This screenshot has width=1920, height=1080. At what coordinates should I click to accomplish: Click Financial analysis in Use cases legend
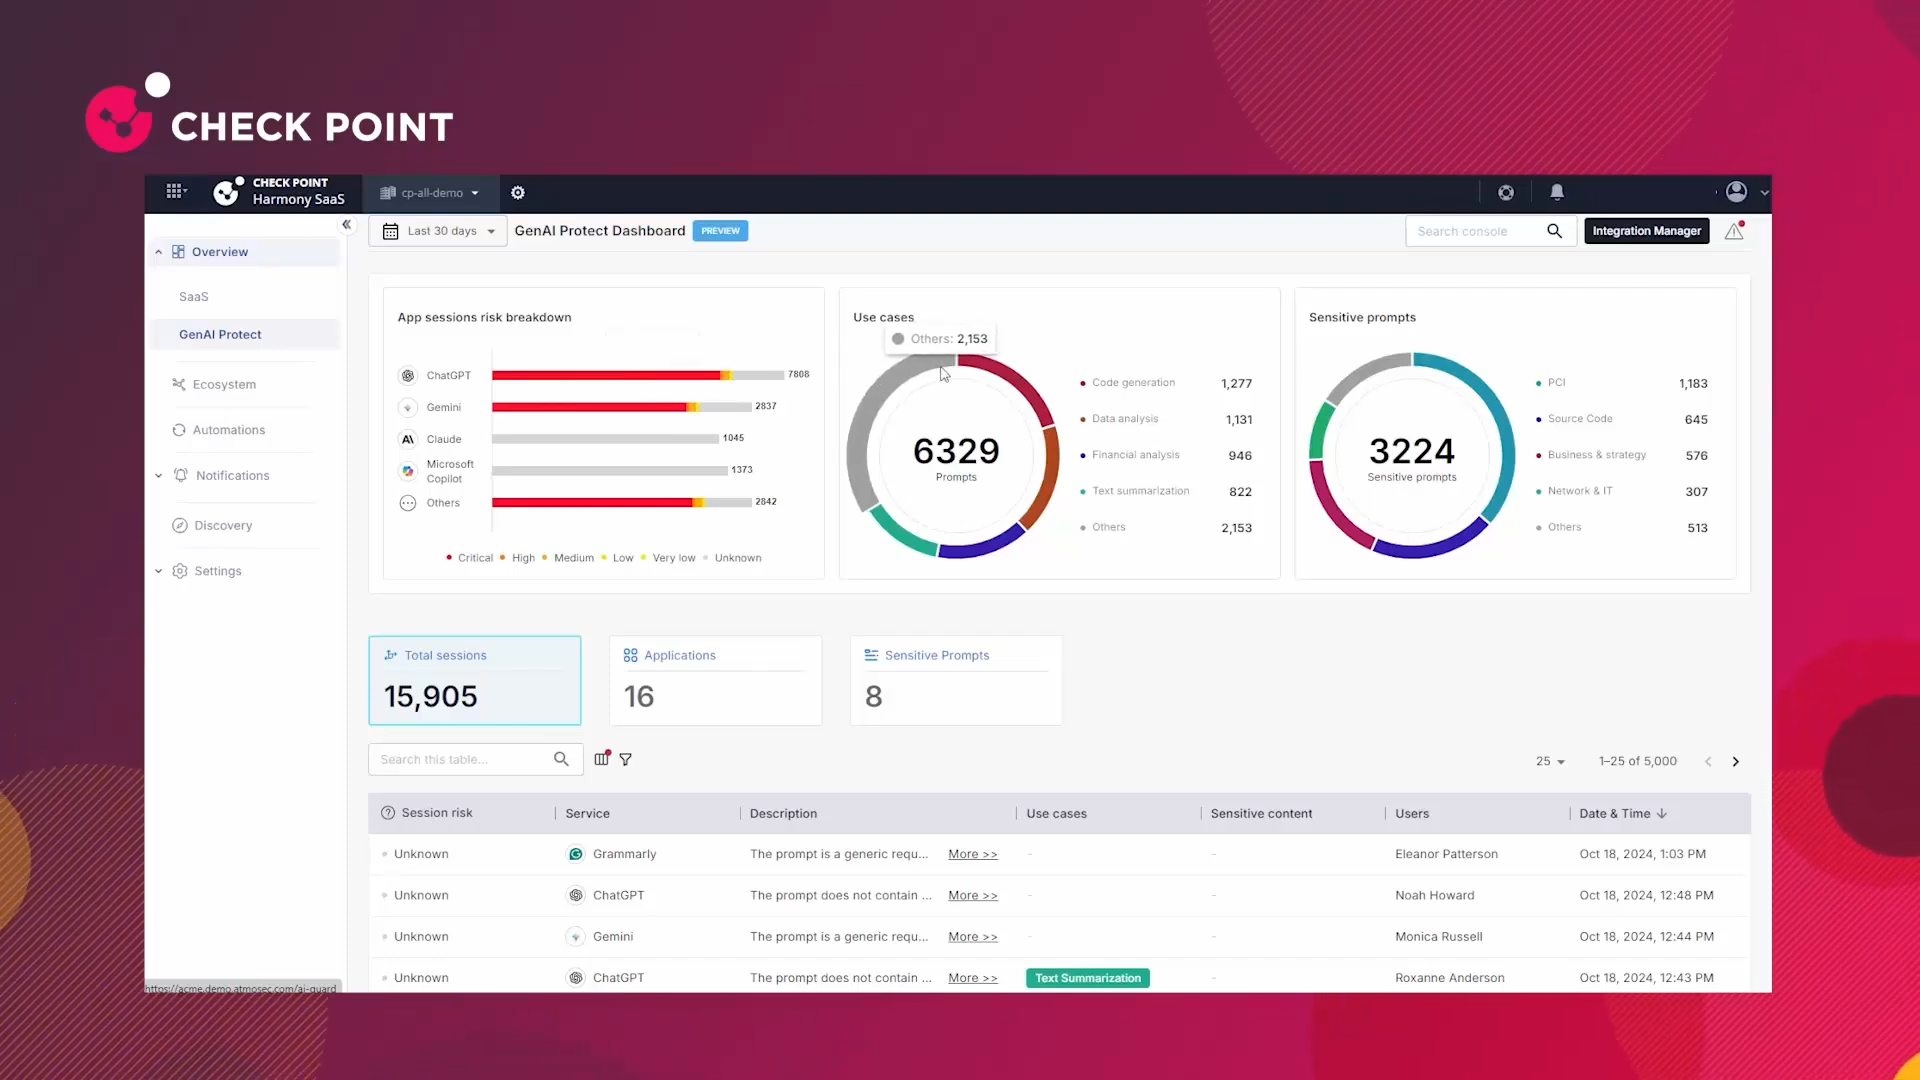tap(1136, 455)
